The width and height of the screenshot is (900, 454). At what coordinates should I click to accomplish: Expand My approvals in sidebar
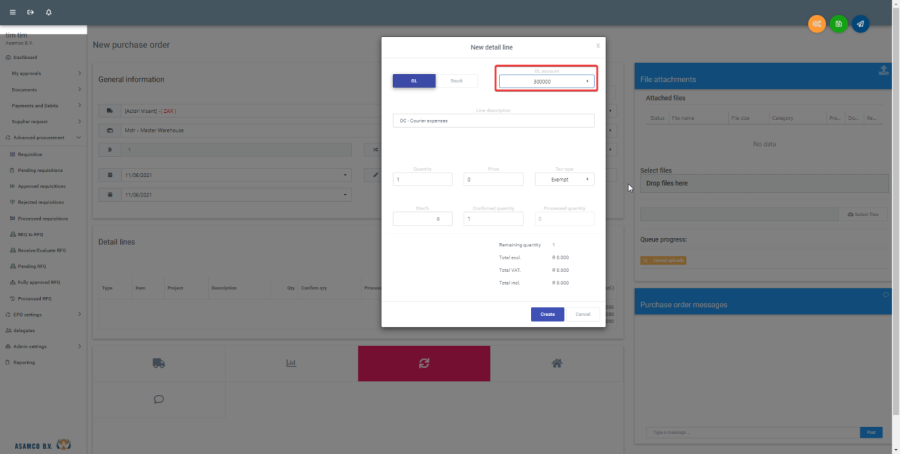pyautogui.click(x=43, y=73)
